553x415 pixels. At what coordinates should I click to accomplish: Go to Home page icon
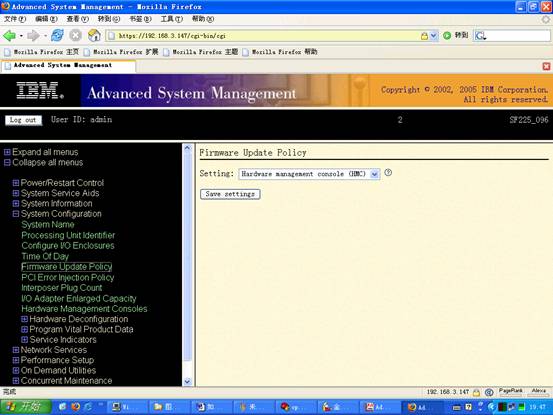[94, 35]
